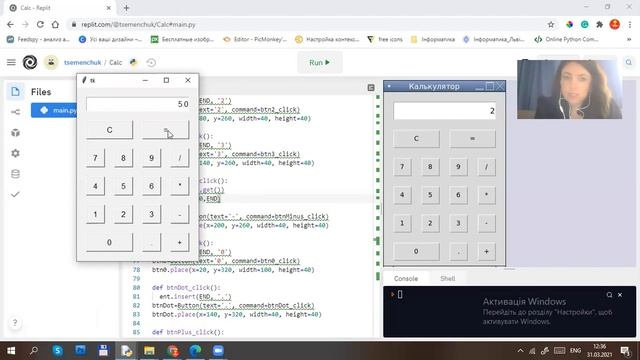The height and width of the screenshot is (360, 640).
Task: Go to the Replit home logo
Action: 30,62
